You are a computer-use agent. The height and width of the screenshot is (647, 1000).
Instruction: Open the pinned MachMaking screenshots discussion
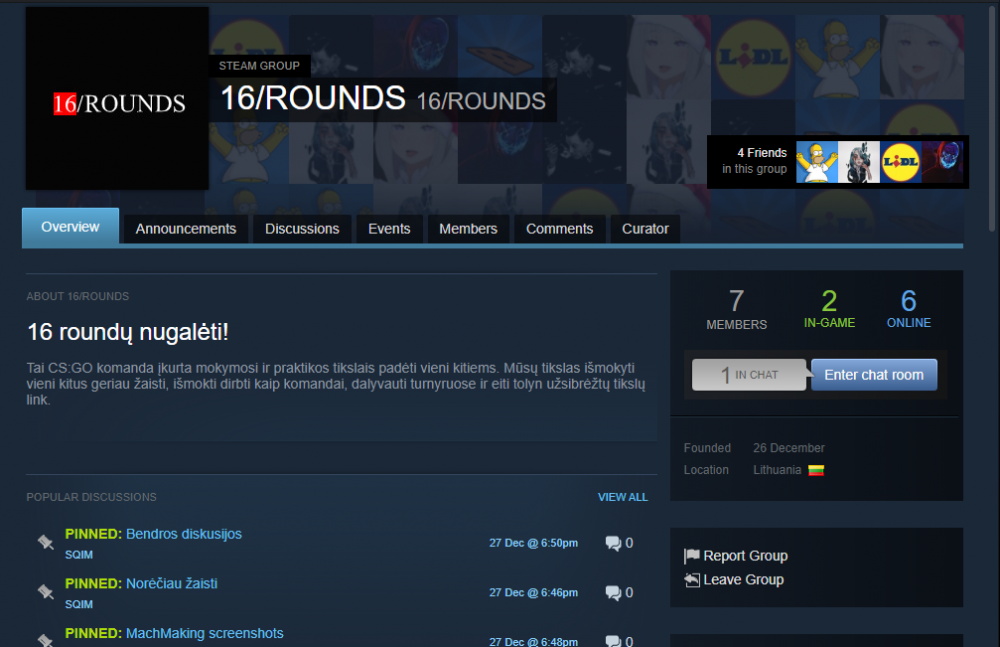tap(205, 633)
